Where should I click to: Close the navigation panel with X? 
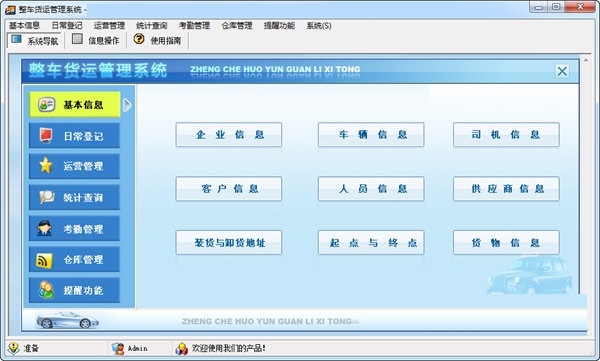pyautogui.click(x=562, y=71)
